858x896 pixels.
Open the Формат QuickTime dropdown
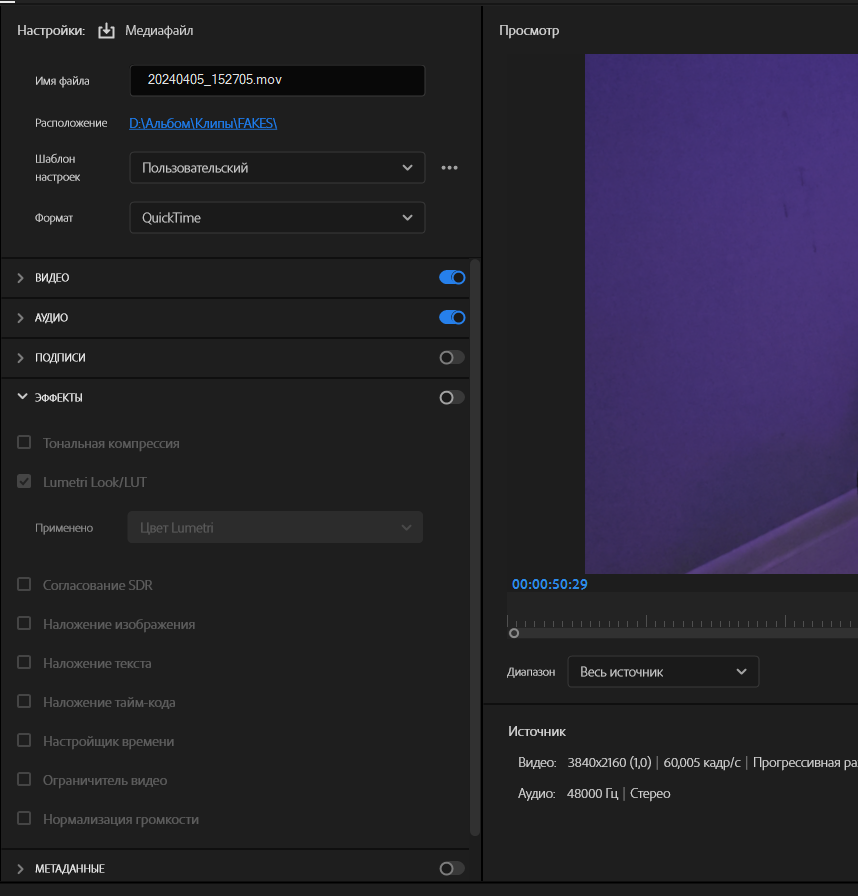tap(275, 217)
